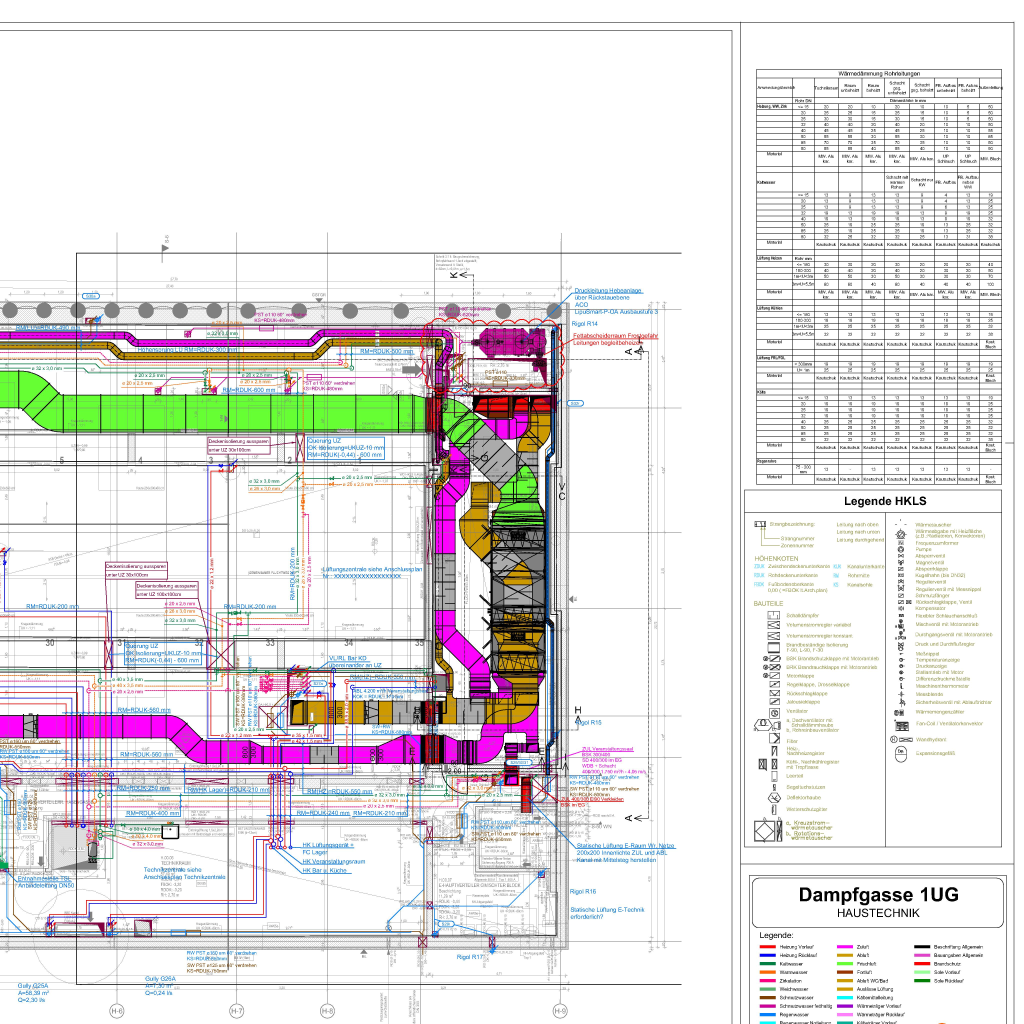Click the Schalldämpfer symbol in the legend
Screen dimensions: 1024x1024
pyautogui.click(x=773, y=616)
